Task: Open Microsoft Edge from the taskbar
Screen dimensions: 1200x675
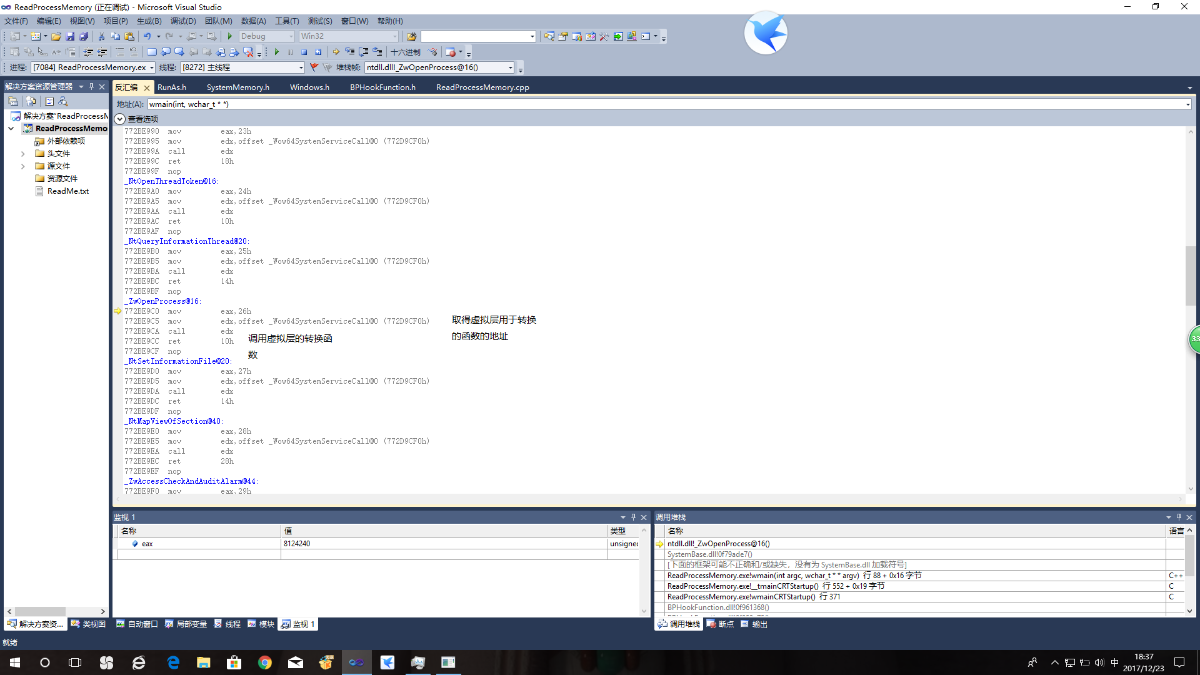Action: (173, 662)
